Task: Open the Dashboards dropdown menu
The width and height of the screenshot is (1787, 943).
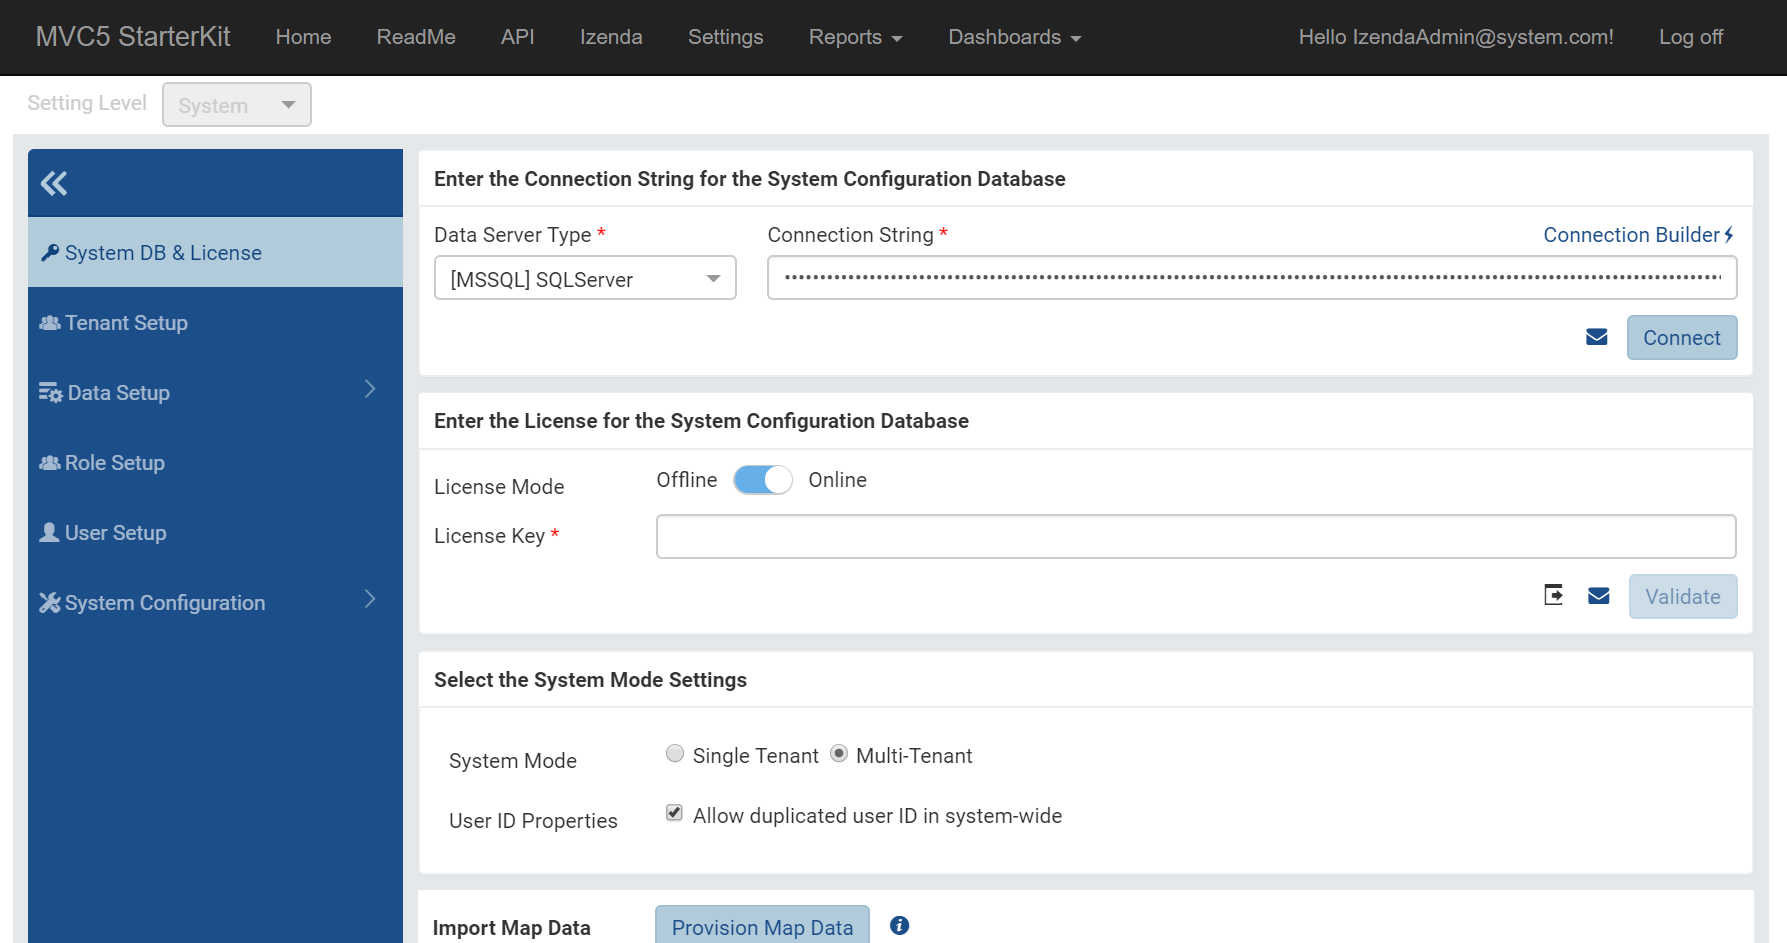Action: tap(1015, 37)
